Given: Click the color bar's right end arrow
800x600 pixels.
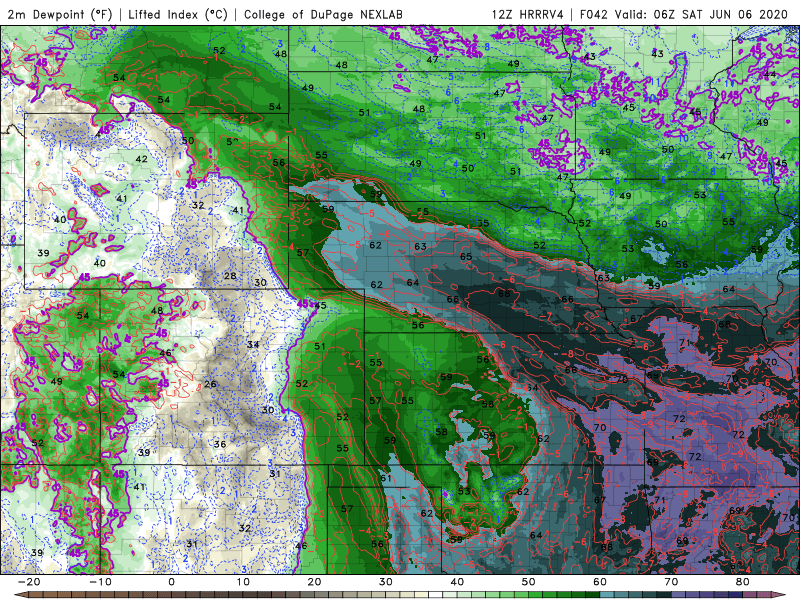Looking at the screenshot, I should click(778, 594).
